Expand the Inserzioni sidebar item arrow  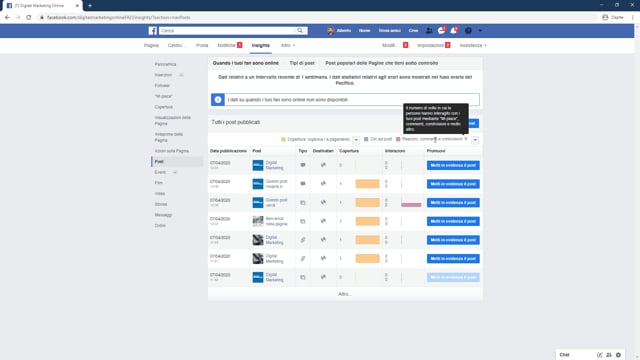181,75
